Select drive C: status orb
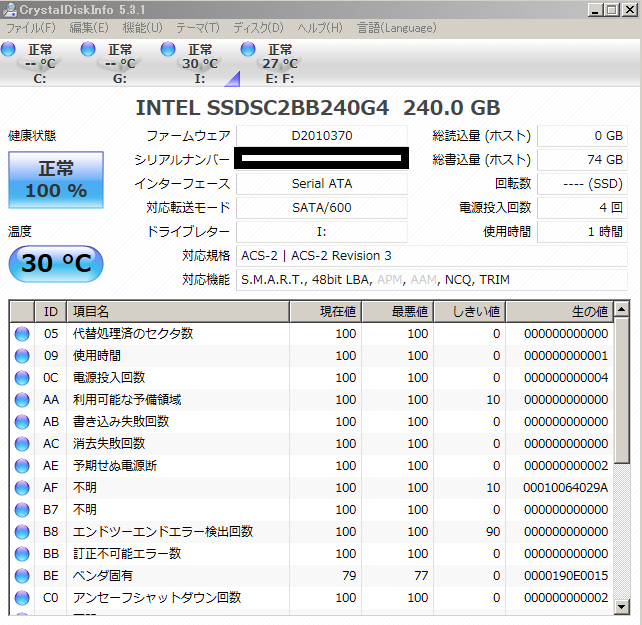 (9, 49)
